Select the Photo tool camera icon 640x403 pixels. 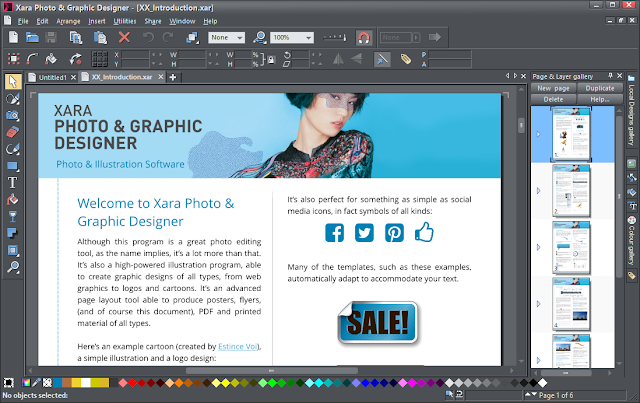point(13,116)
